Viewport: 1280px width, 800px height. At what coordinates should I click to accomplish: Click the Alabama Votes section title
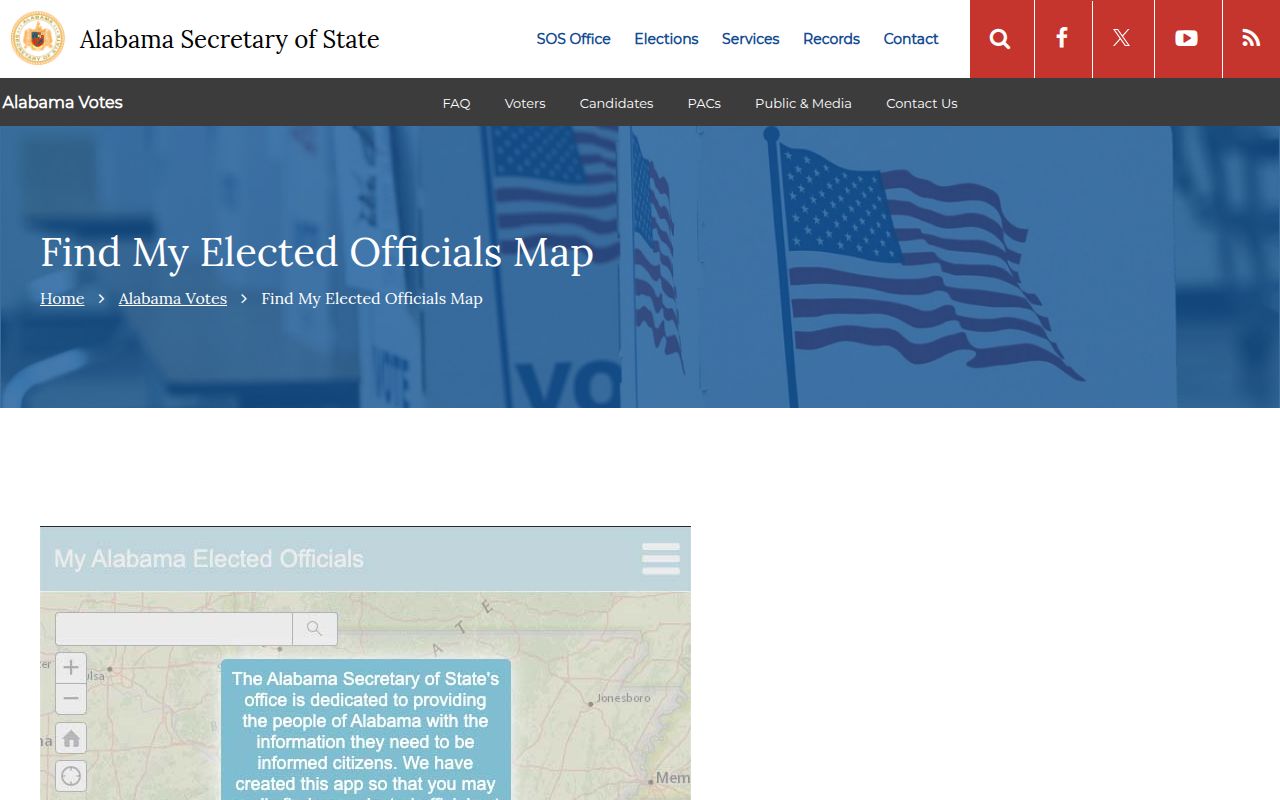(x=62, y=102)
